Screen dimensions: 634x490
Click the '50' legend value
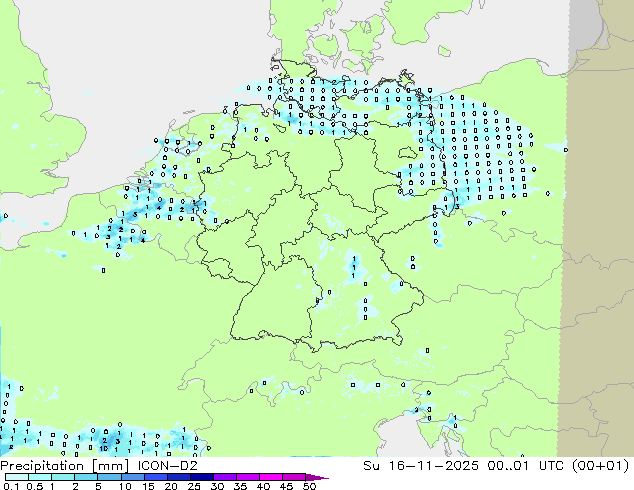pyautogui.click(x=309, y=486)
